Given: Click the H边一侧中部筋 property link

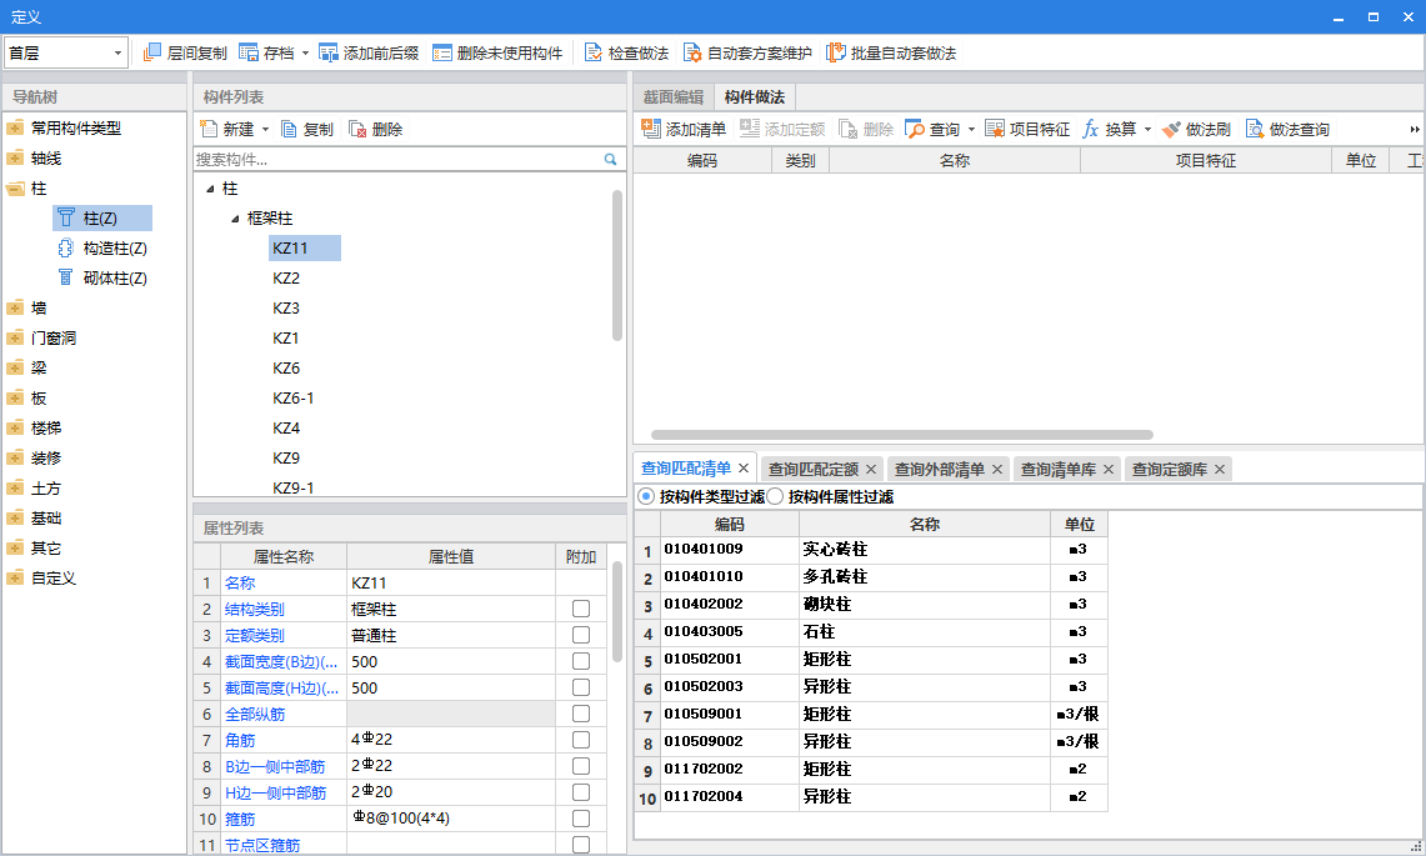Looking at the screenshot, I should point(275,792).
